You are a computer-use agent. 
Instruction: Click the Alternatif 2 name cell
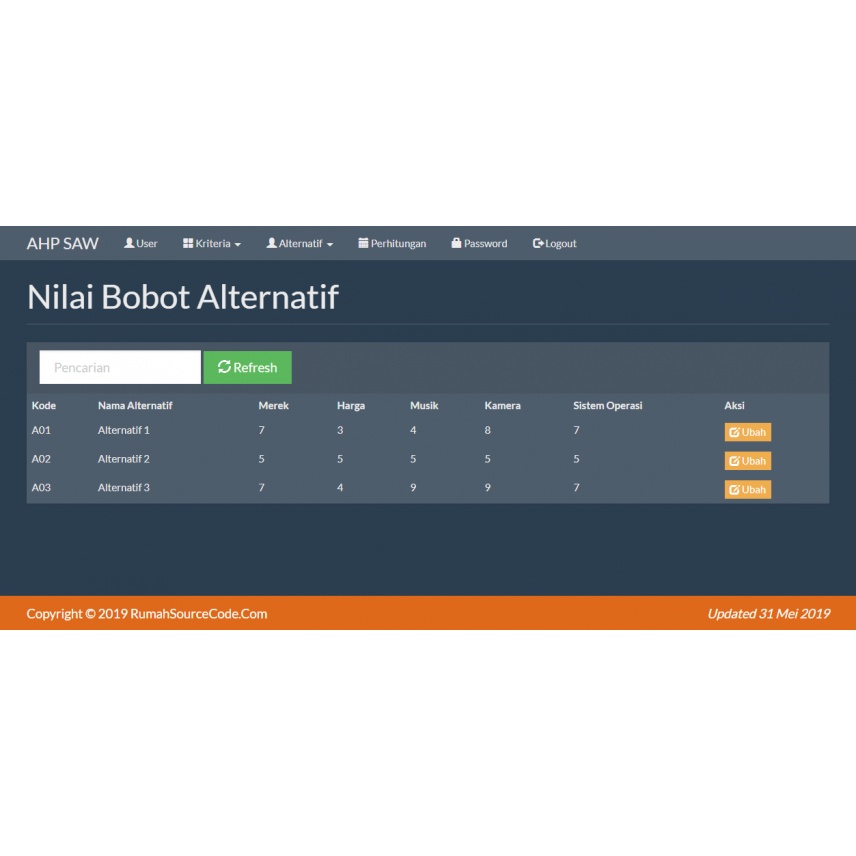(x=123, y=459)
